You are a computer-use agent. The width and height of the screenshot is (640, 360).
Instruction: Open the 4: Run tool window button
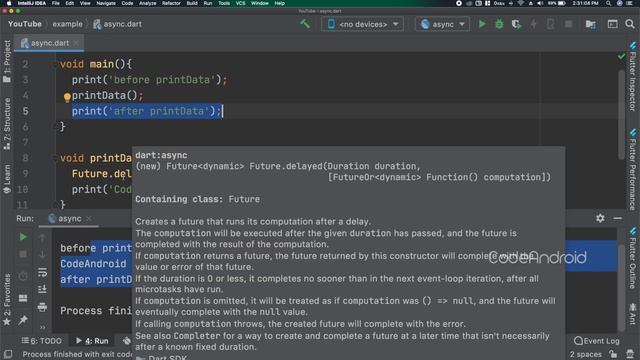click(x=92, y=341)
